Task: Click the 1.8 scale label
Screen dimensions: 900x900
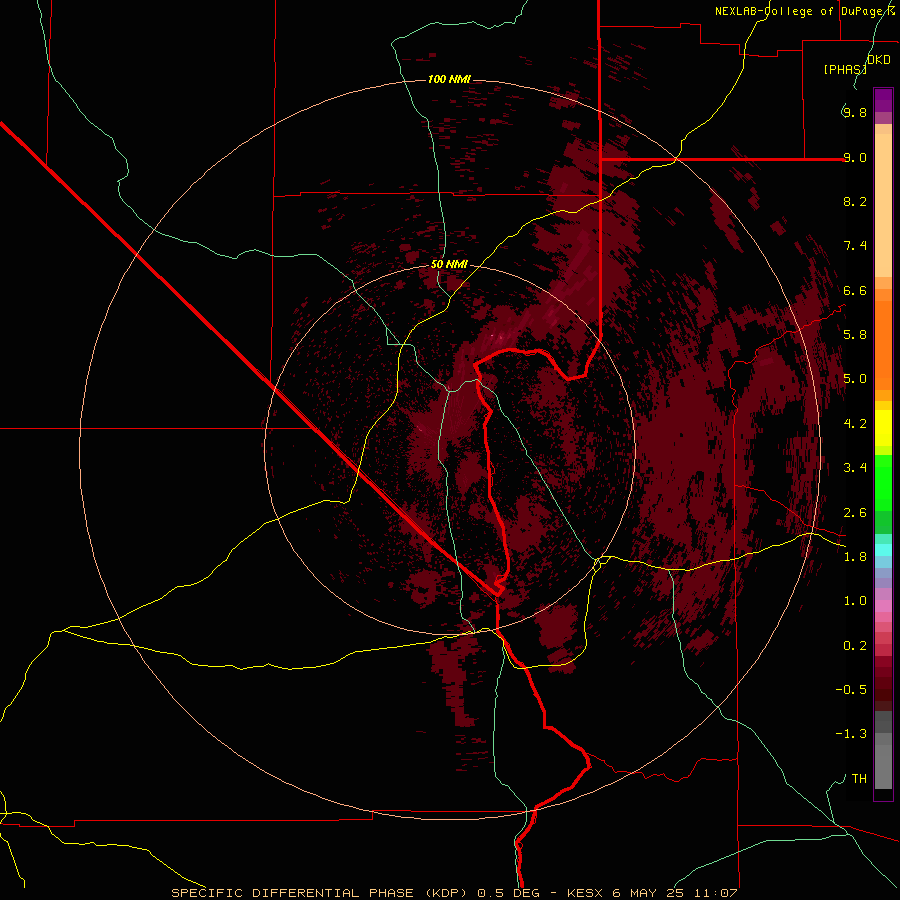Action: (x=855, y=557)
